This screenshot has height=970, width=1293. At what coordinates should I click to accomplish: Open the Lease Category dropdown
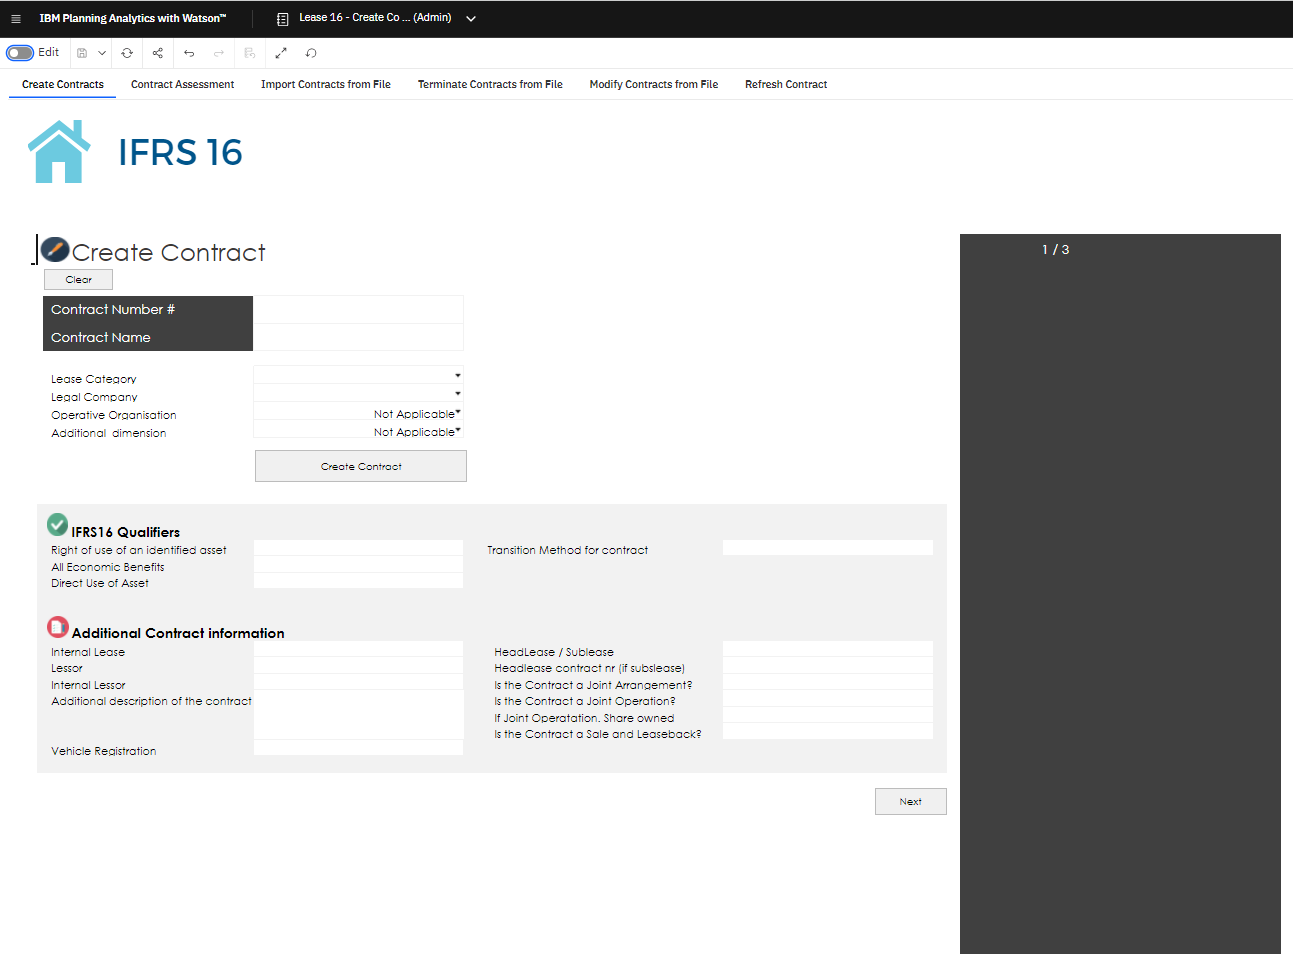coord(457,376)
